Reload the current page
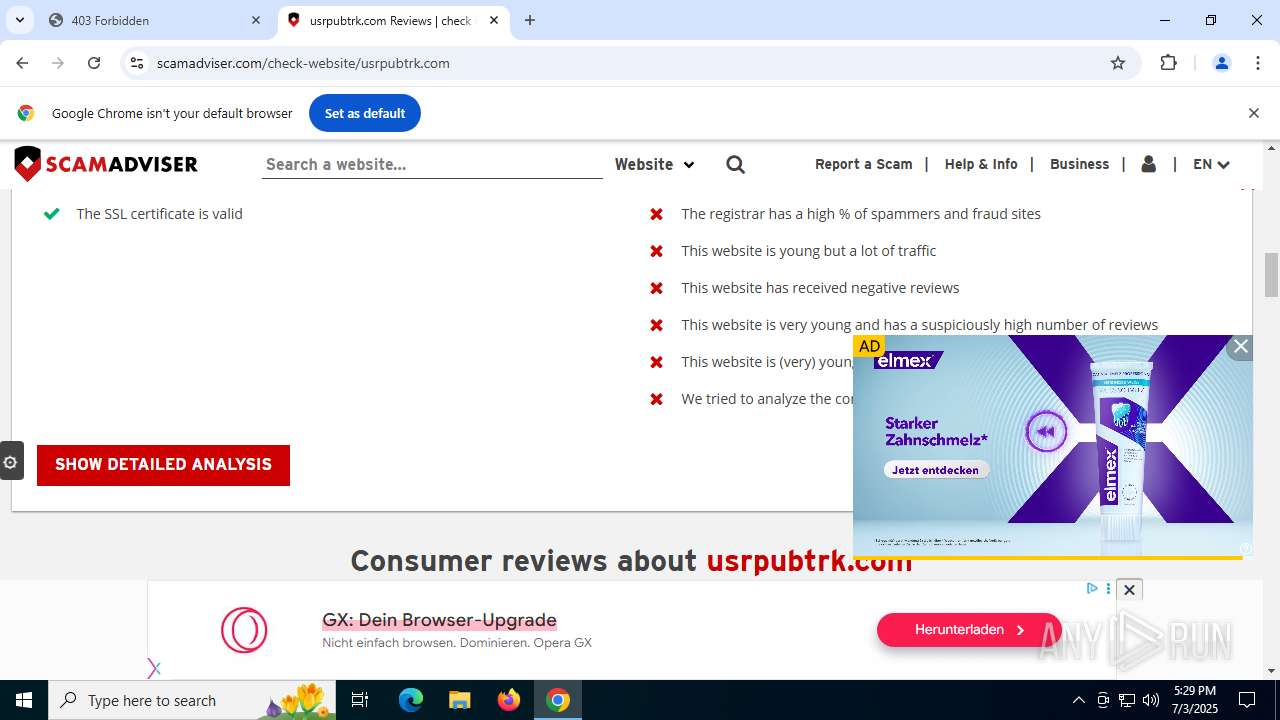 coord(94,63)
